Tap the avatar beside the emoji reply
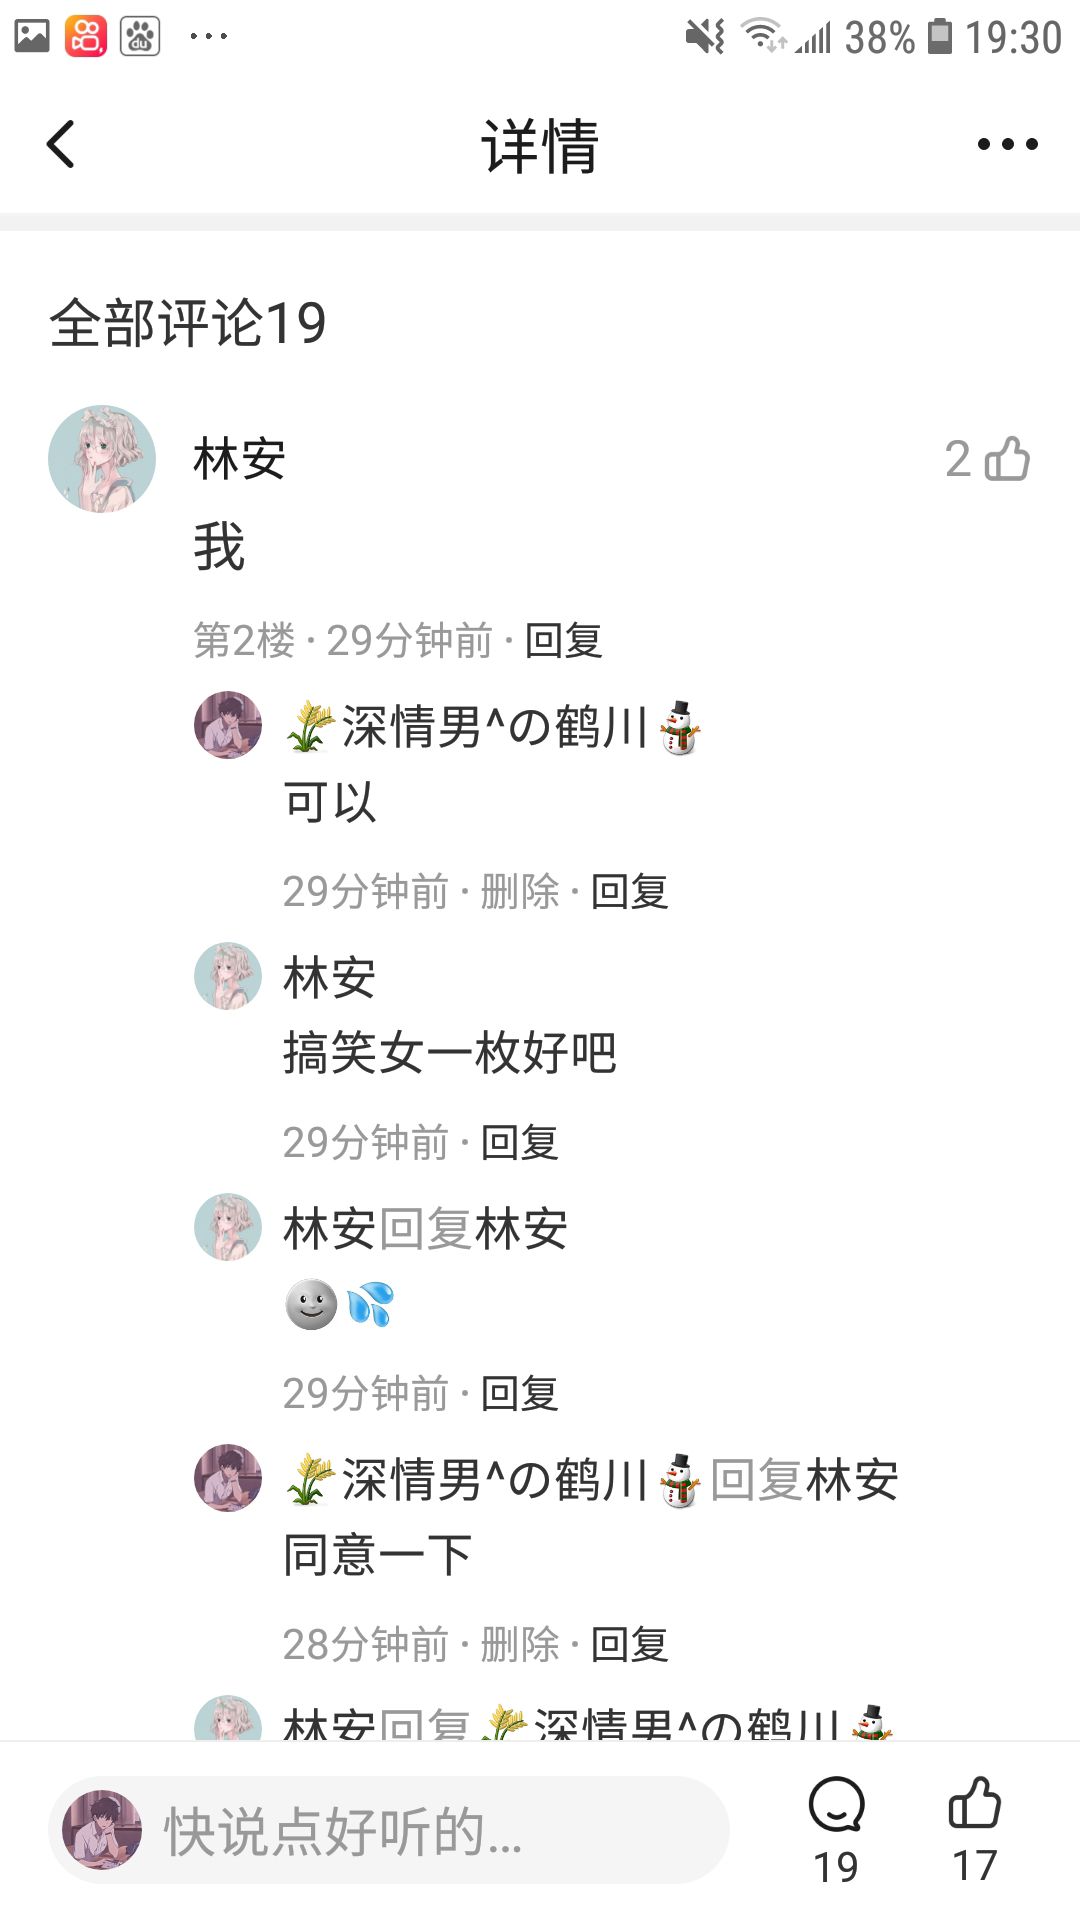The image size is (1080, 1920). tap(228, 1227)
